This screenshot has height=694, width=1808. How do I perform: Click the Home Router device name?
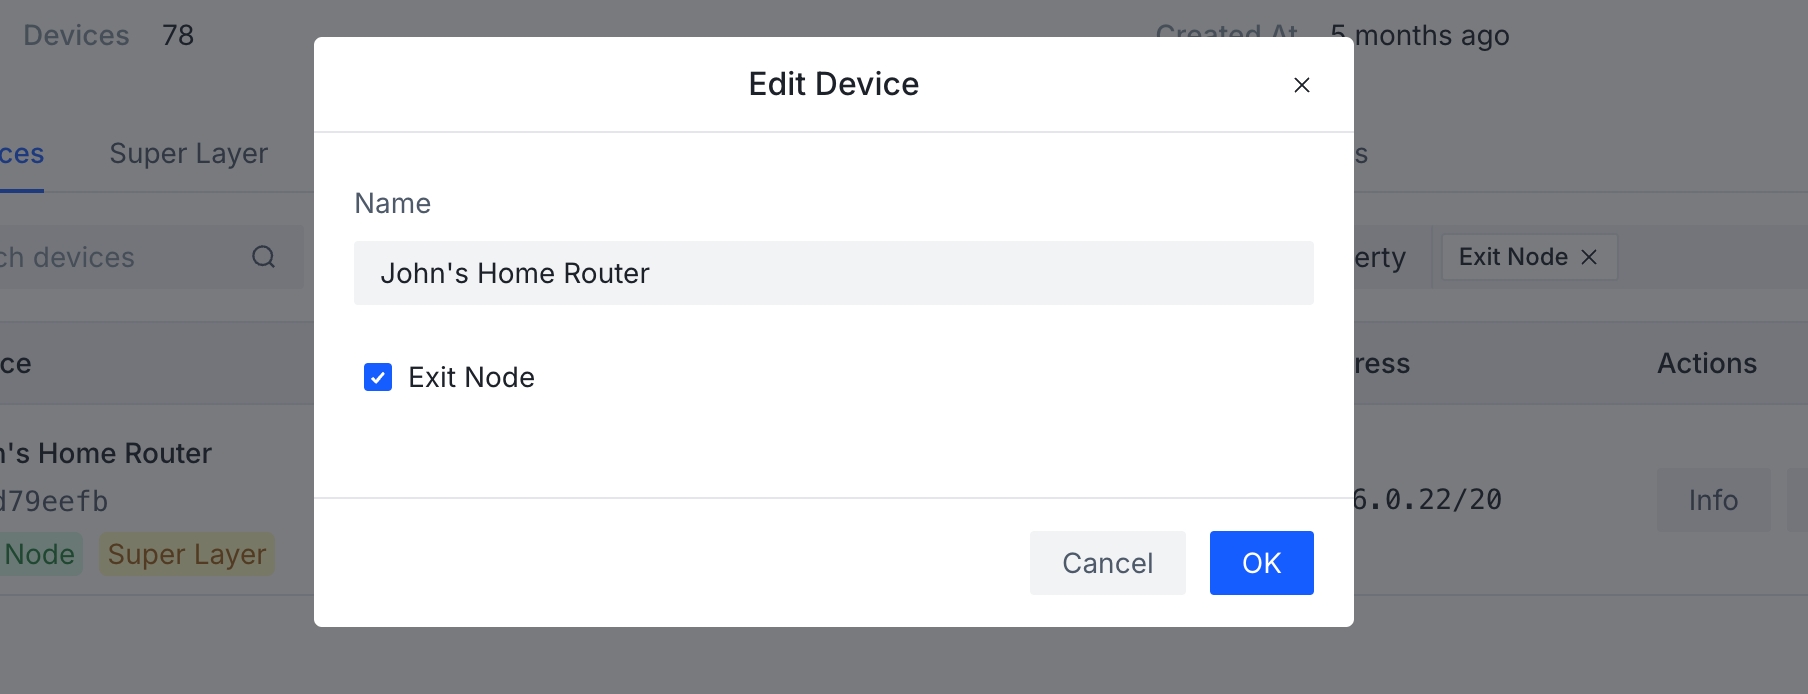click(106, 453)
